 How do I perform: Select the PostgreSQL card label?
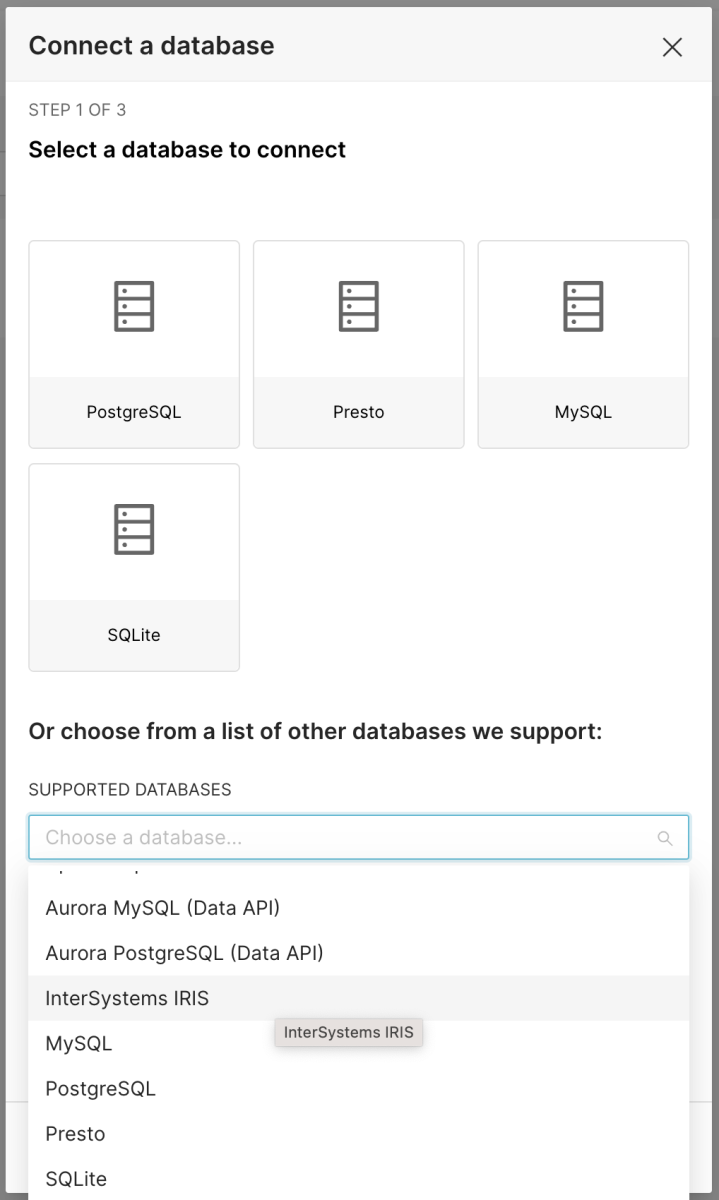(x=134, y=412)
